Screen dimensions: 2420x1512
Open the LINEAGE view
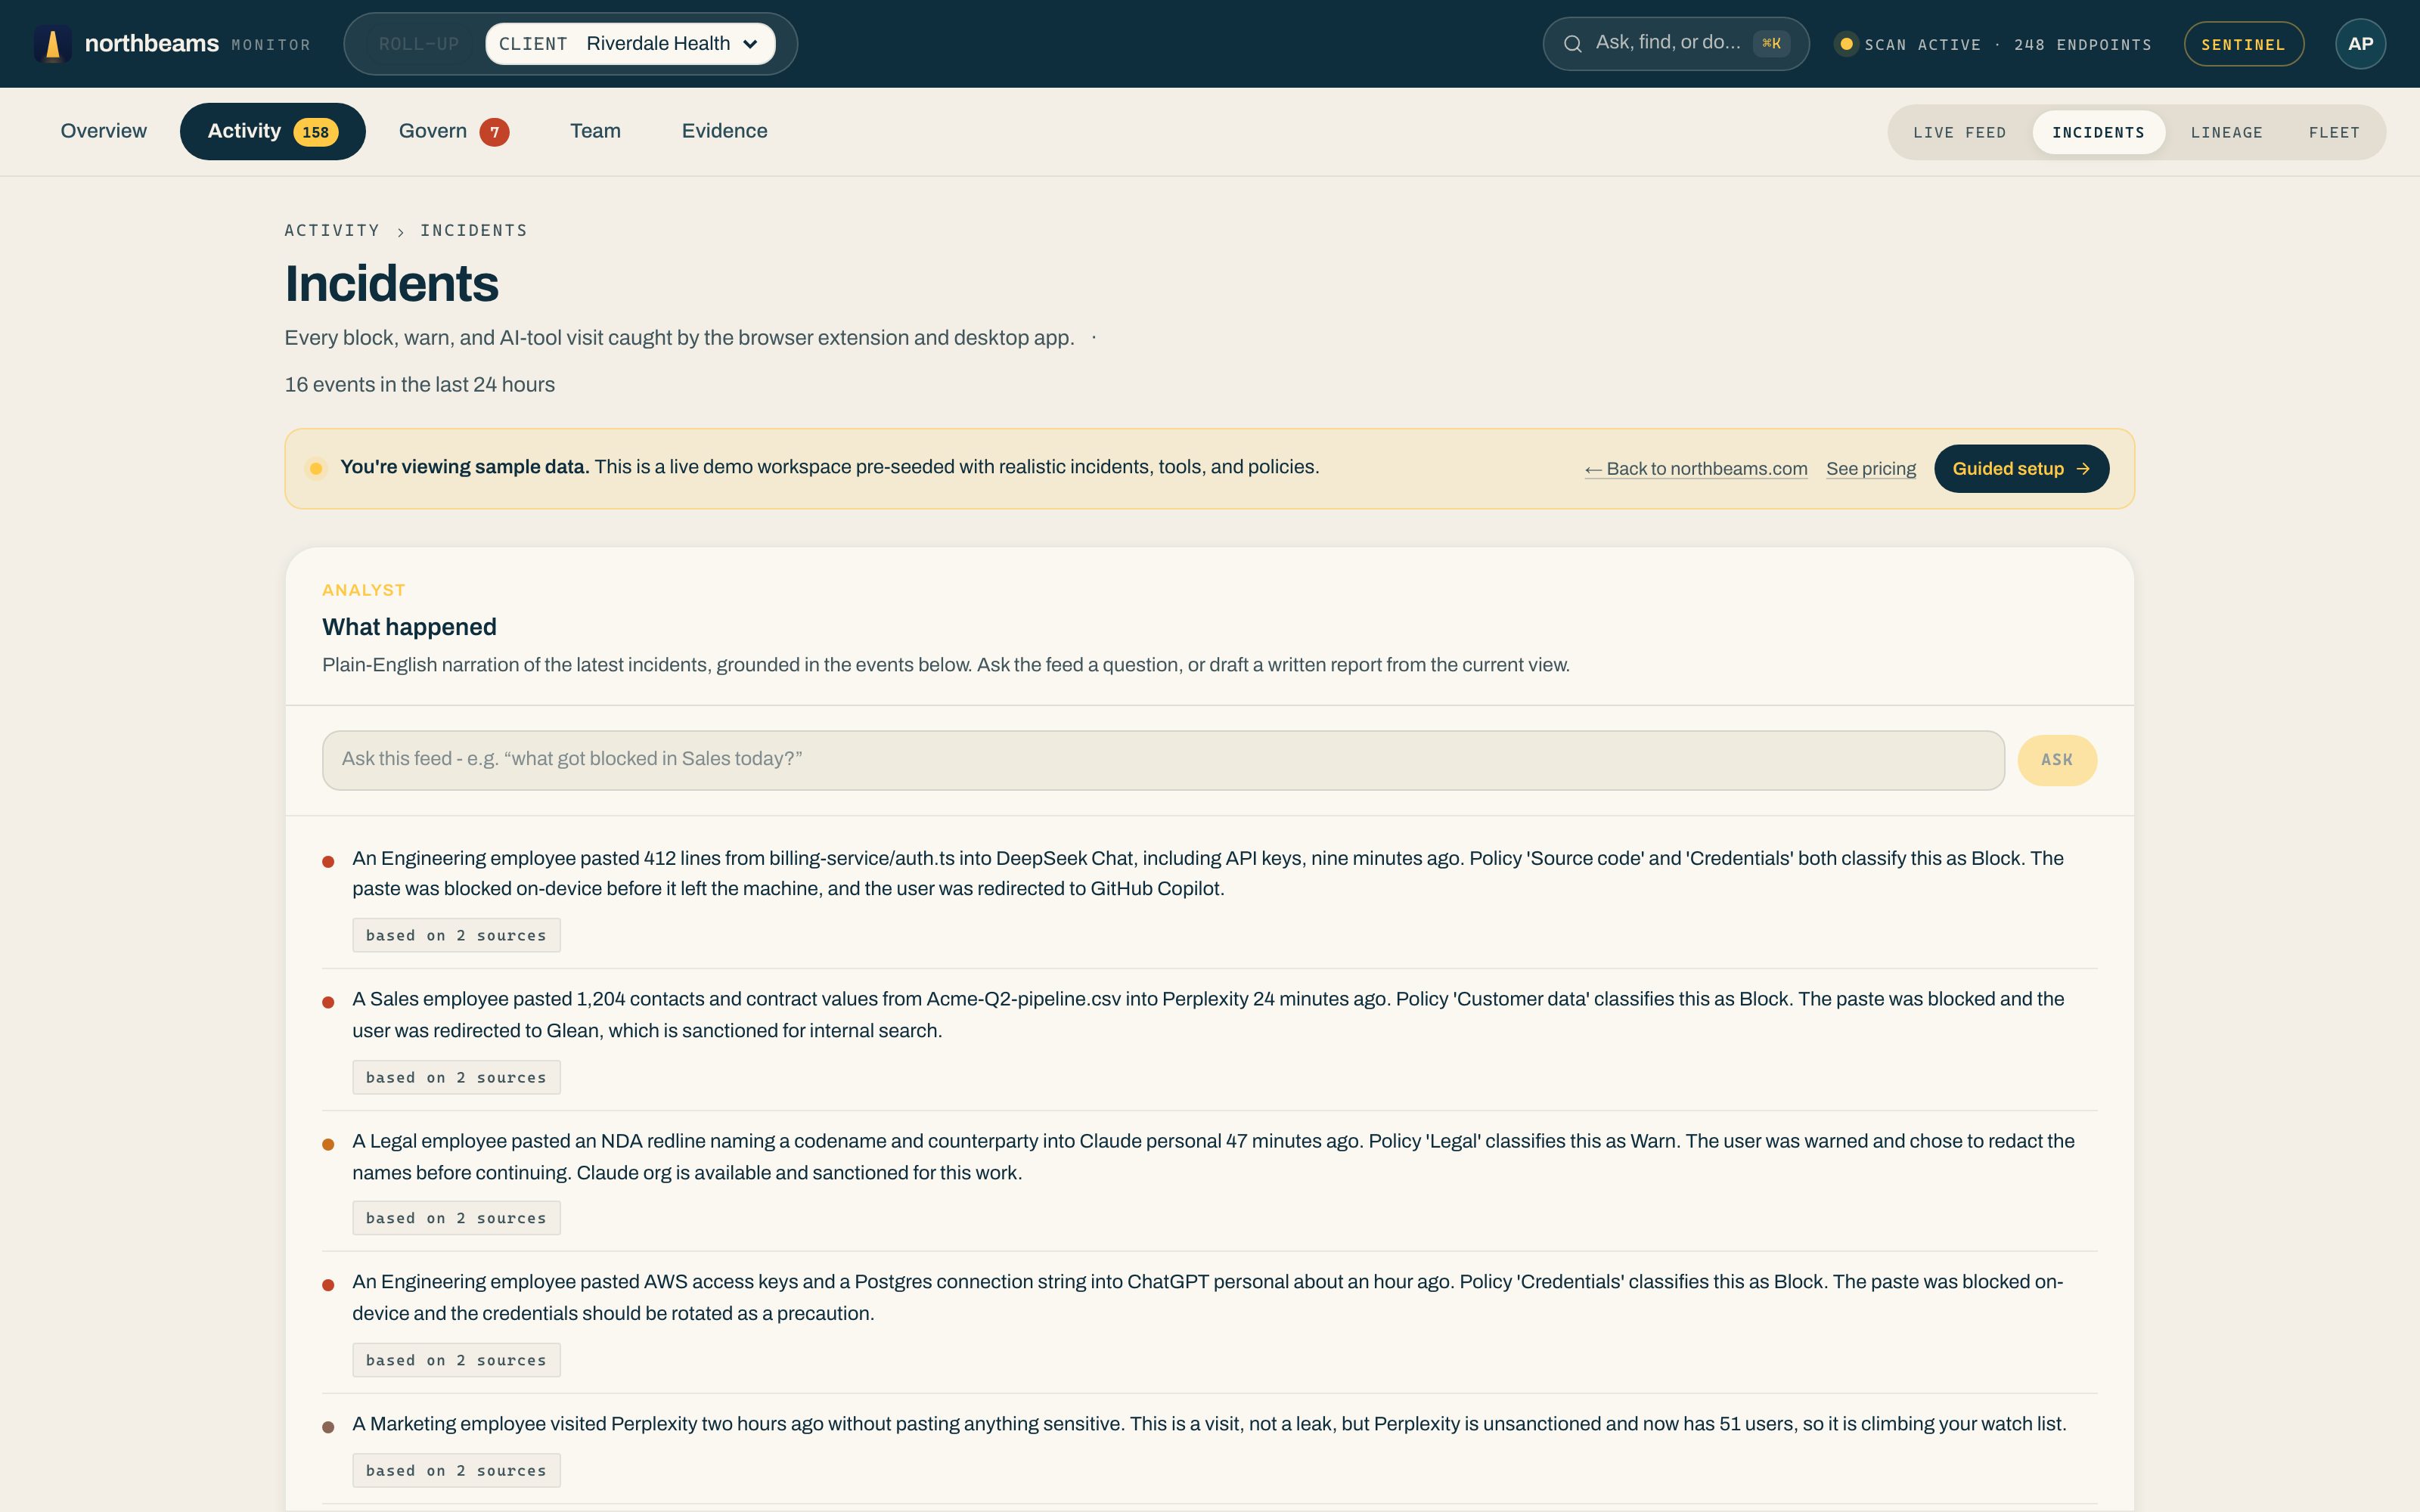(2227, 132)
